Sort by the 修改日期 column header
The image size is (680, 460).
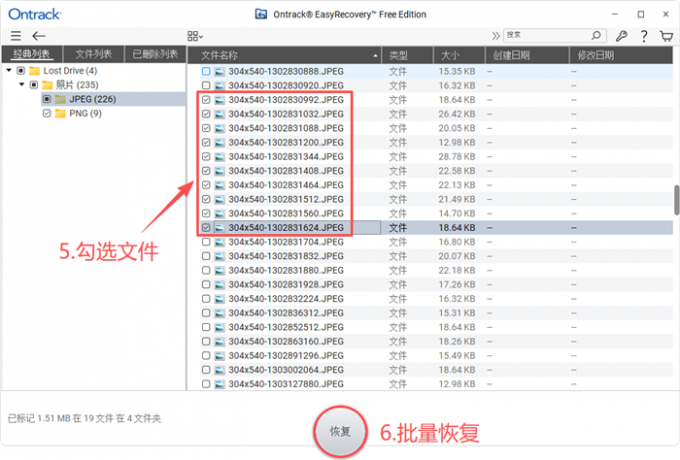click(x=620, y=55)
